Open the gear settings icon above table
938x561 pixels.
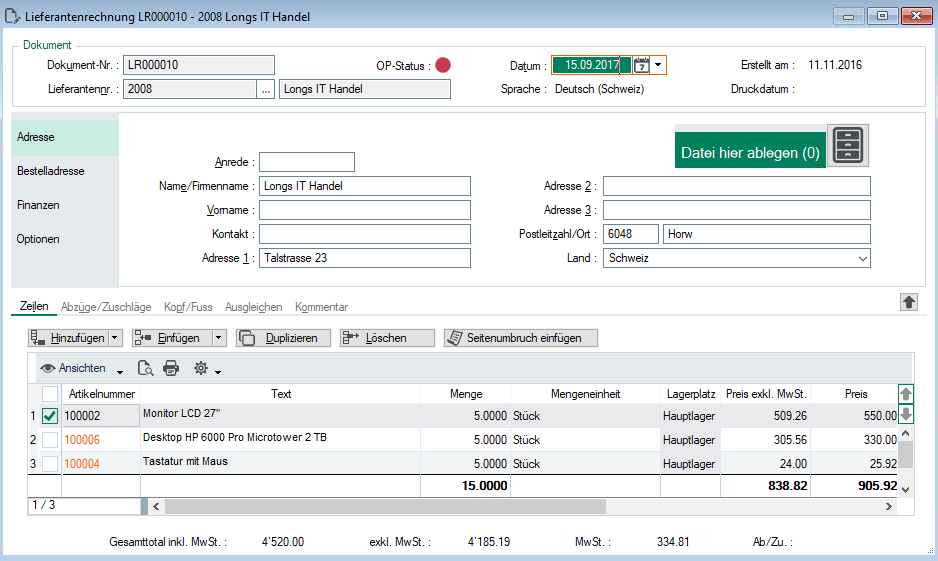tap(201, 368)
